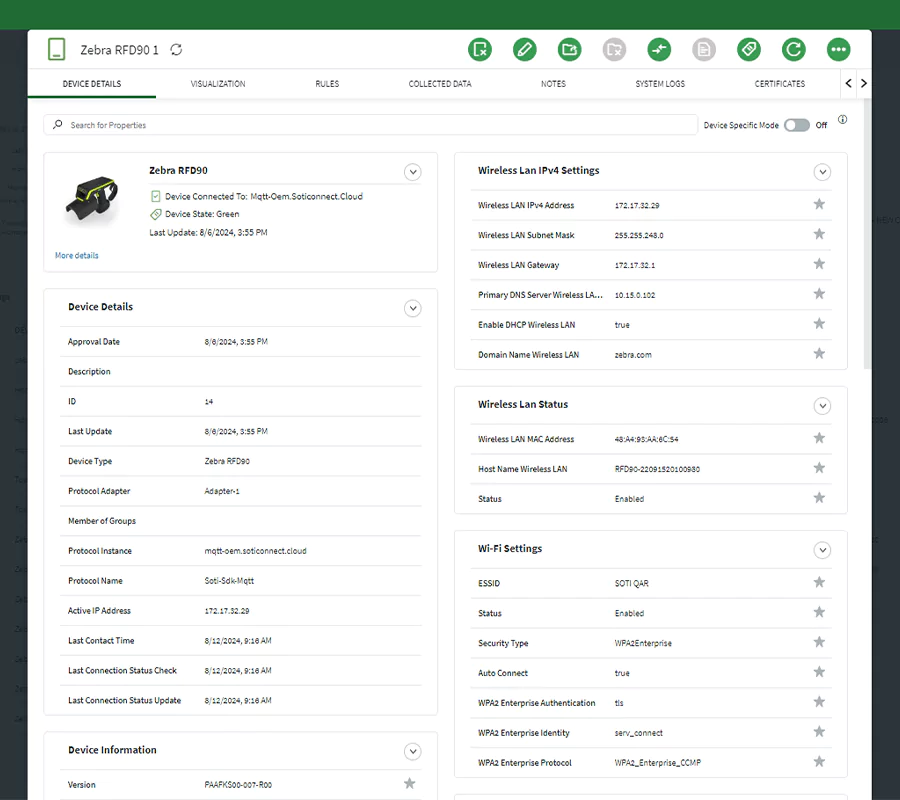The height and width of the screenshot is (800, 900).
Task: Star the Wireless LAN MAC Address property
Action: click(x=819, y=438)
